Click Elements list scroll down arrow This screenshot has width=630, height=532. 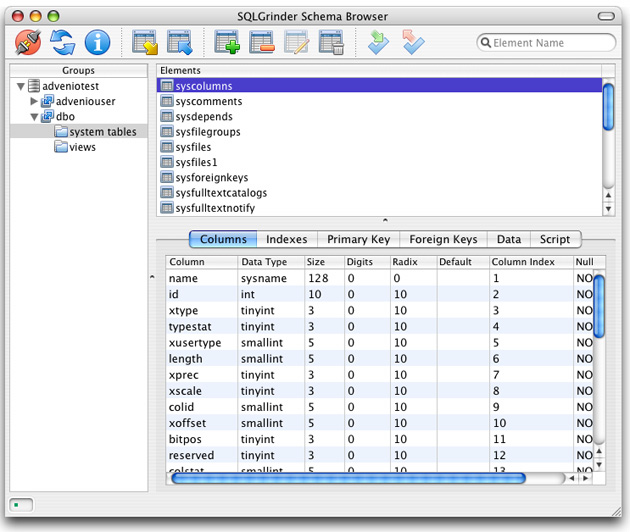pyautogui.click(x=608, y=209)
